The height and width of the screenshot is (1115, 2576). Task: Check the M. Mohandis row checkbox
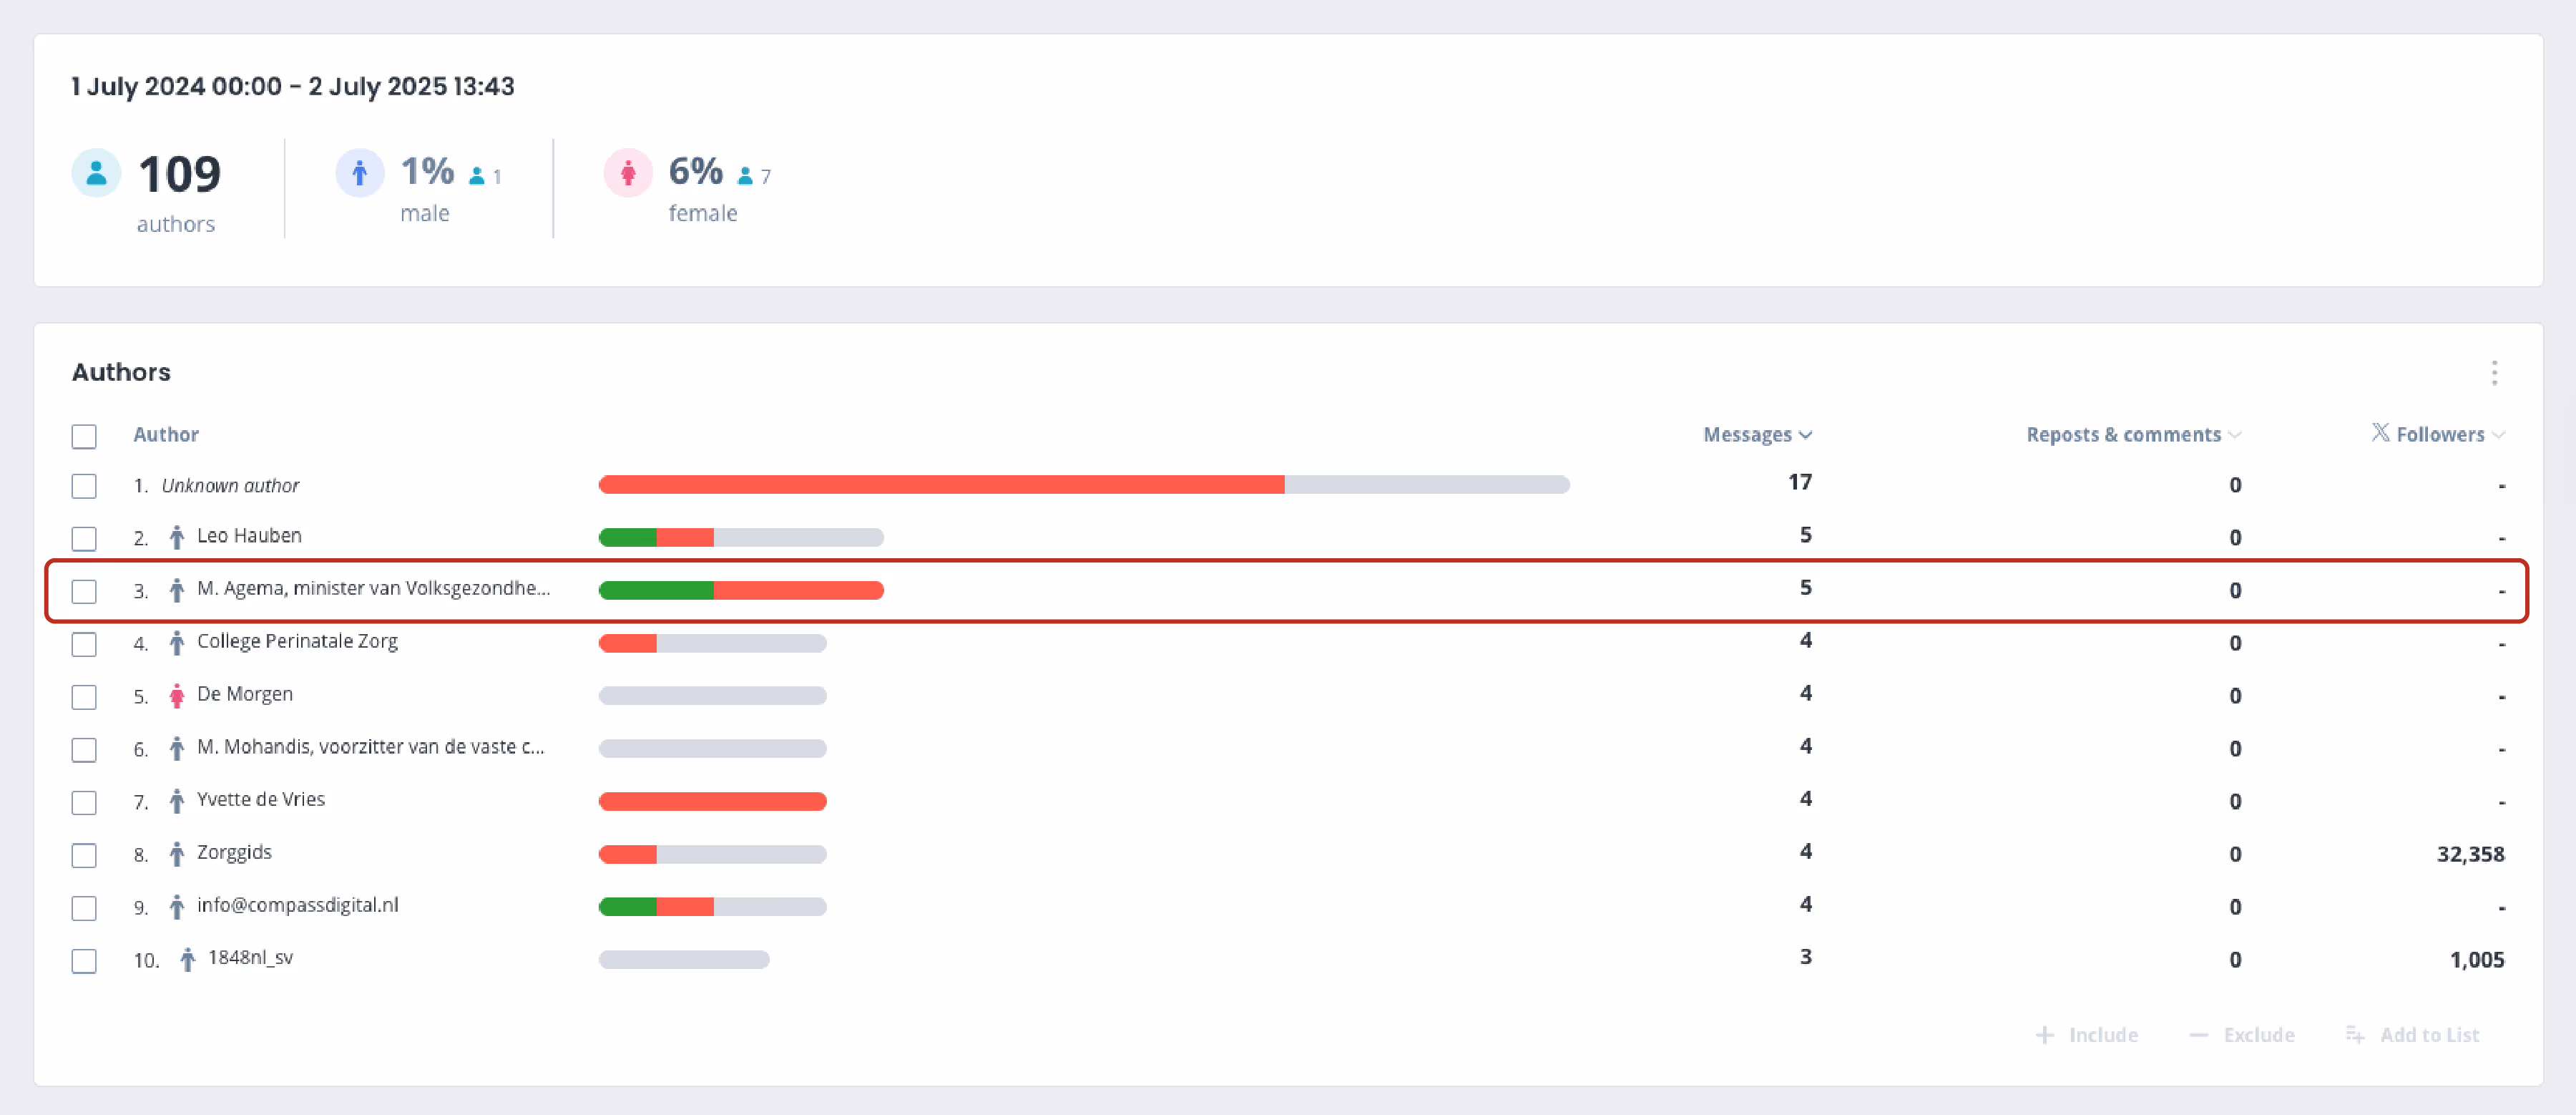[x=84, y=750]
